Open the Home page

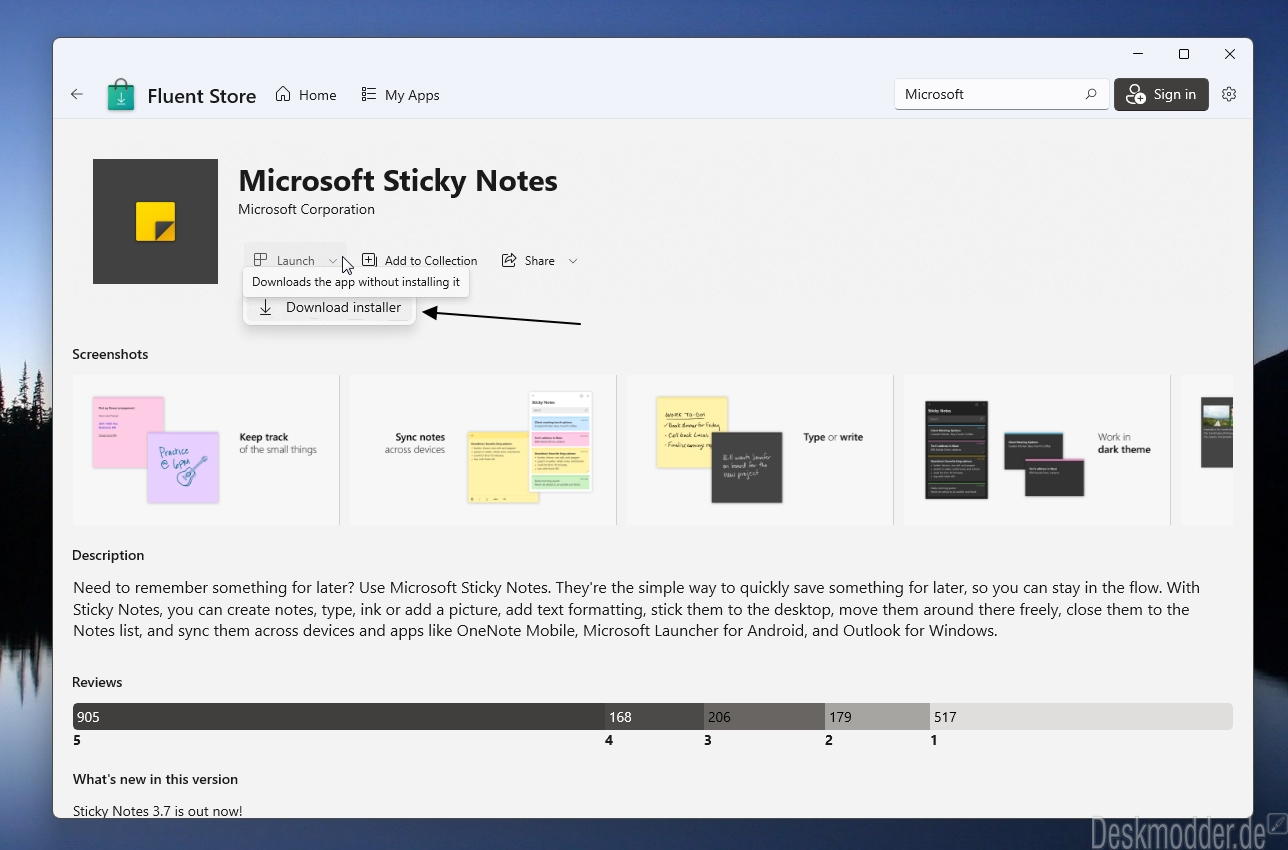(306, 95)
